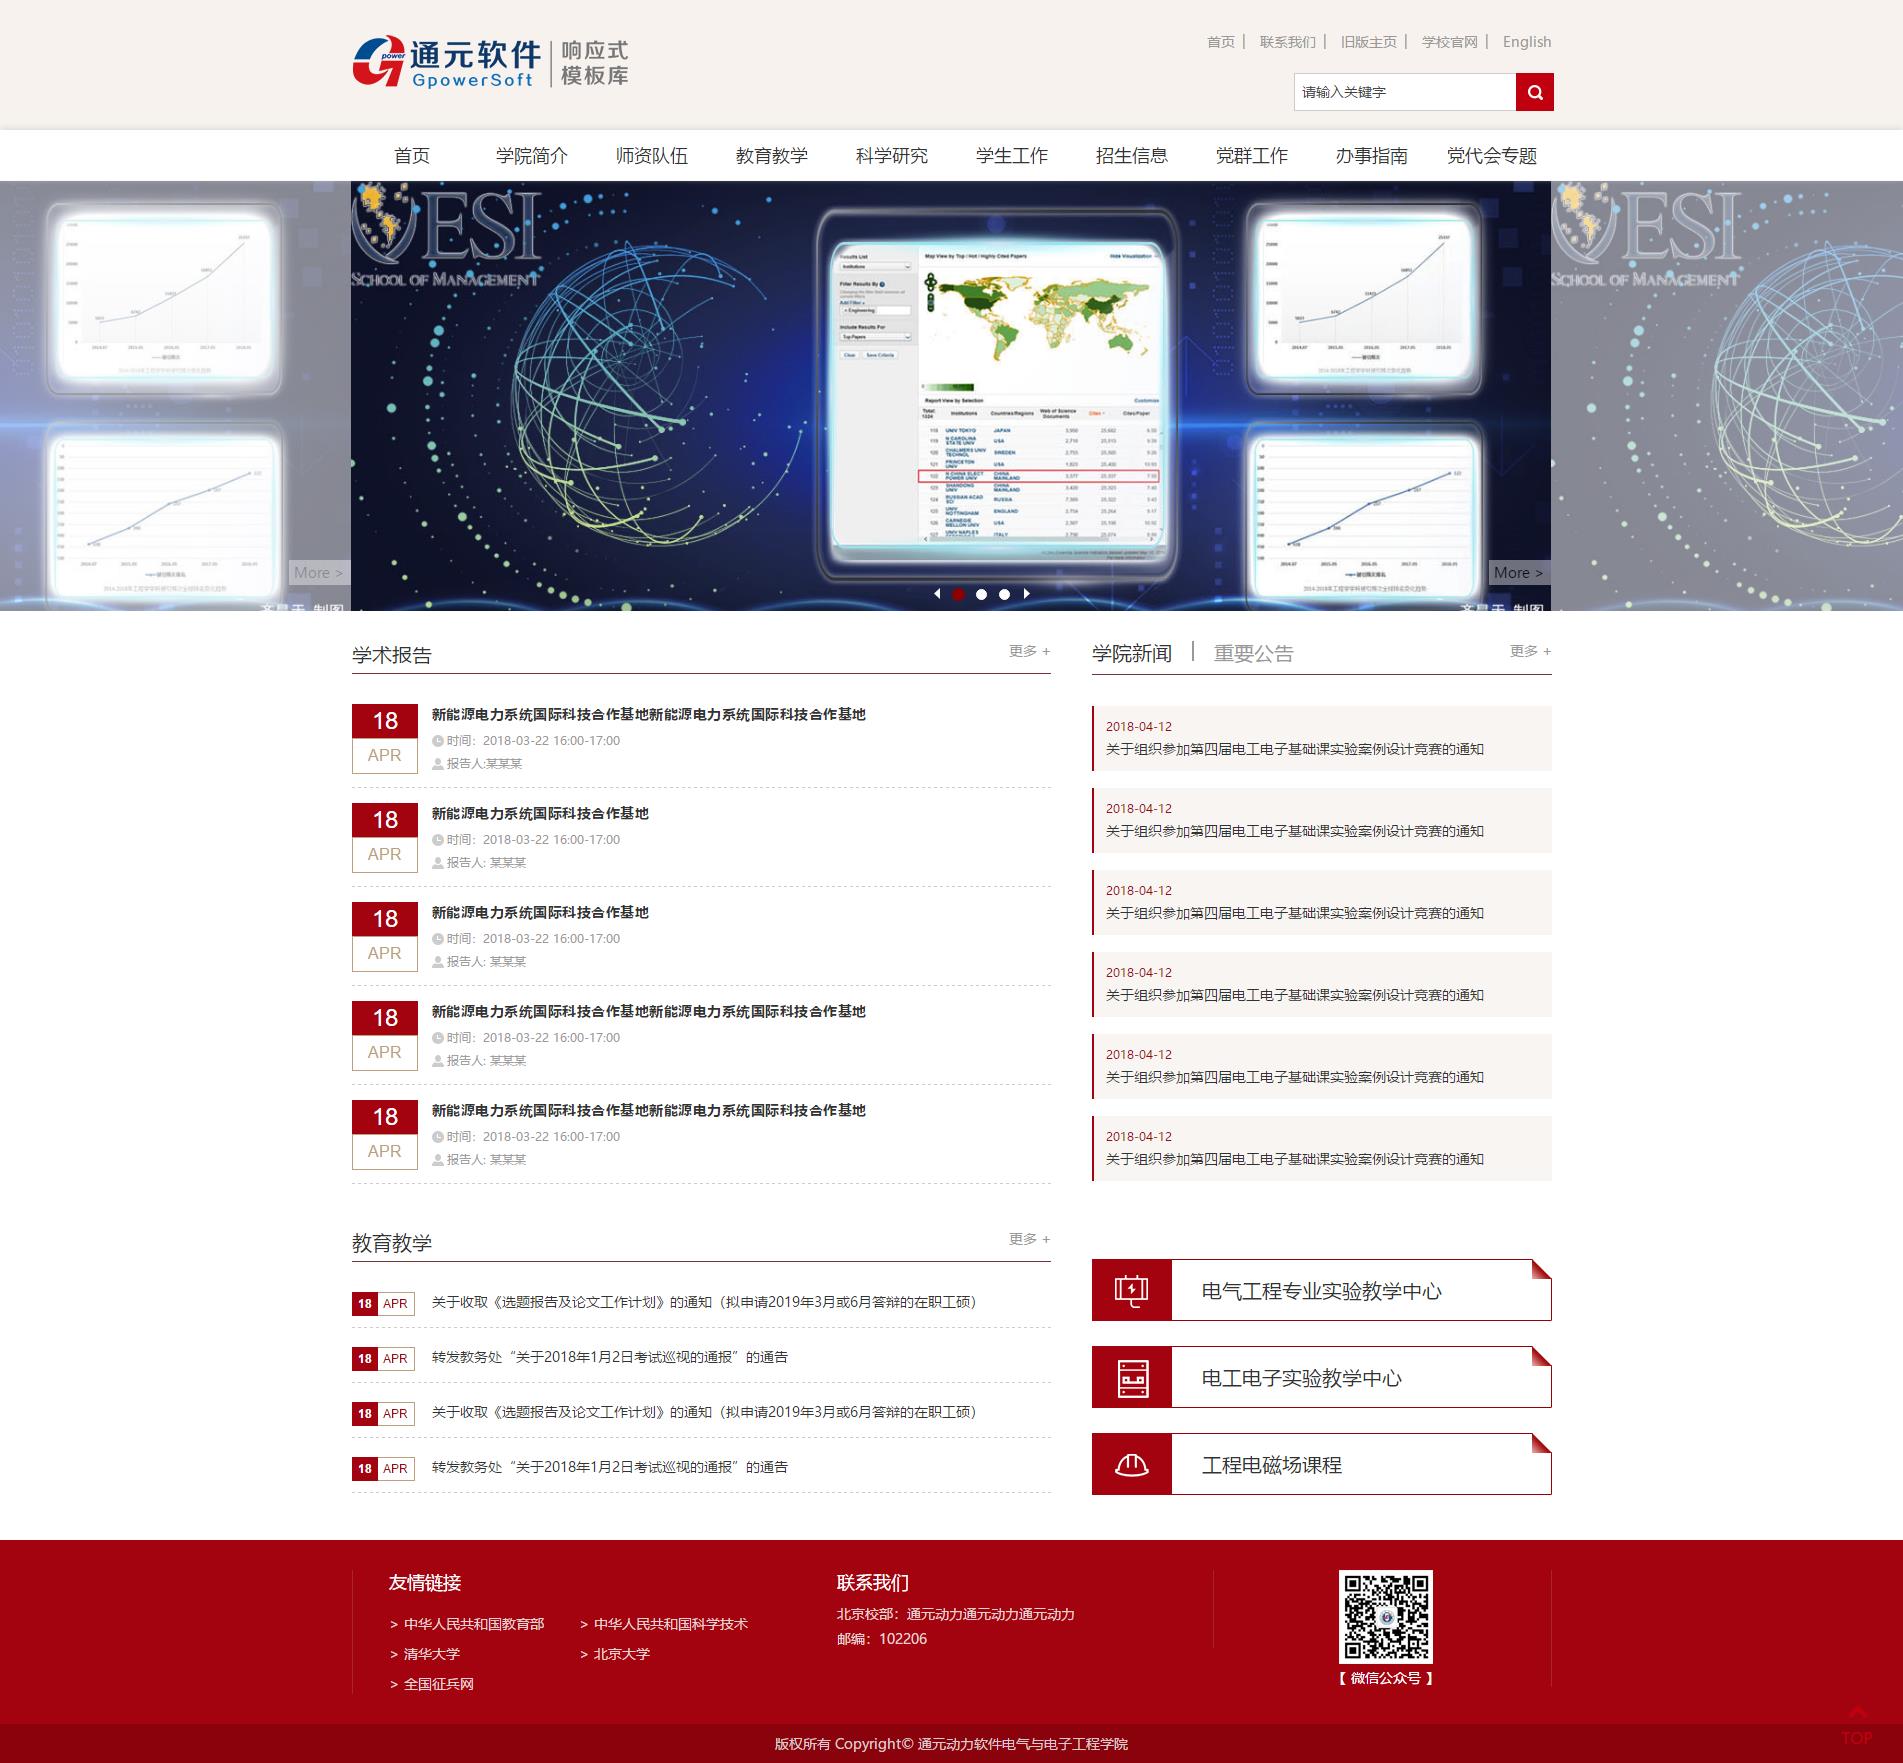Click the TOP back-to-top icon
This screenshot has width=1903, height=1763.
coord(1856,1726)
